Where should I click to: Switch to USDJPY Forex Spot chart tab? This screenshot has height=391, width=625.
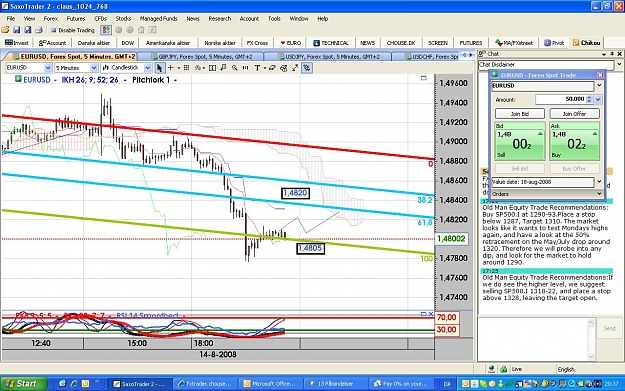(328, 57)
